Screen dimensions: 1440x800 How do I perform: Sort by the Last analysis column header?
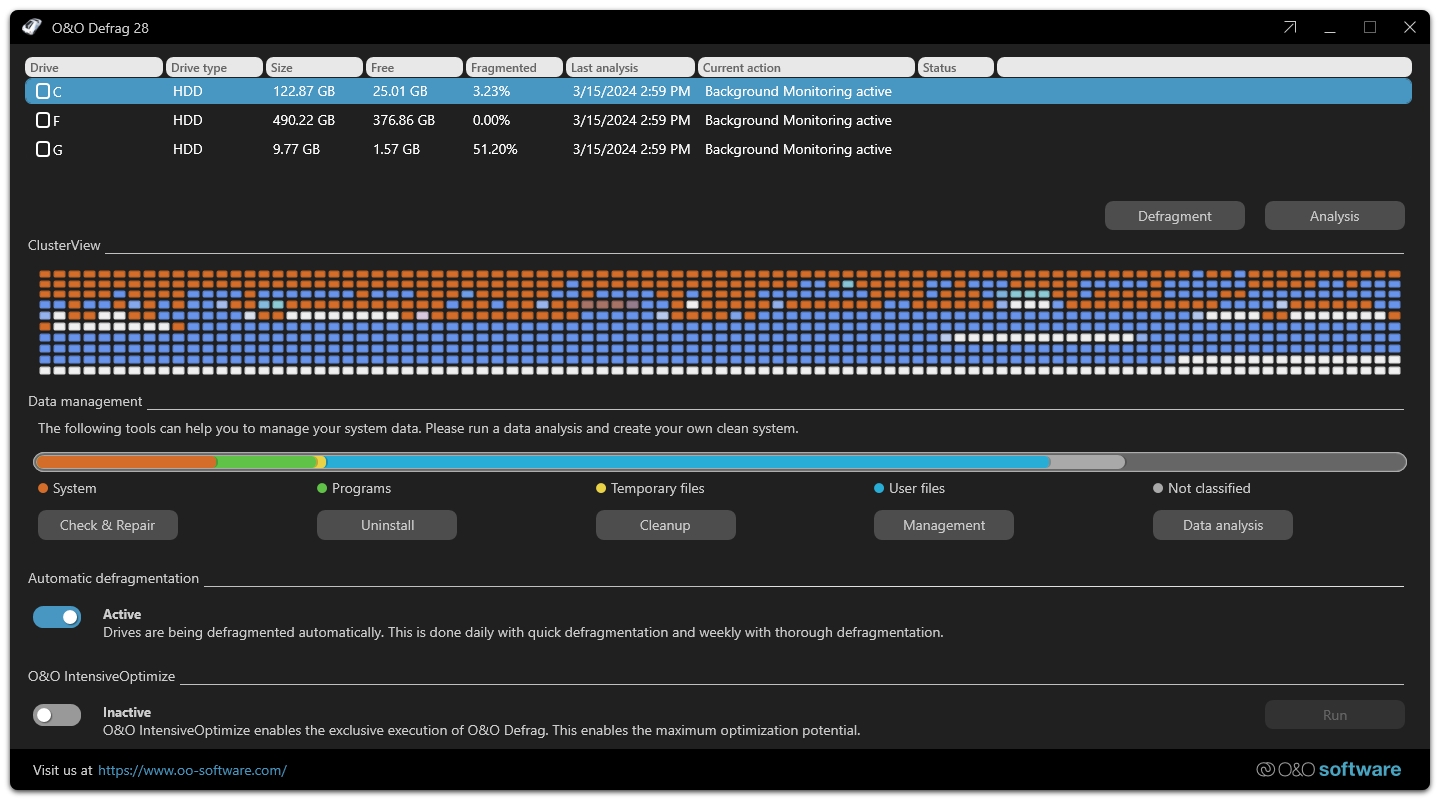pos(630,67)
